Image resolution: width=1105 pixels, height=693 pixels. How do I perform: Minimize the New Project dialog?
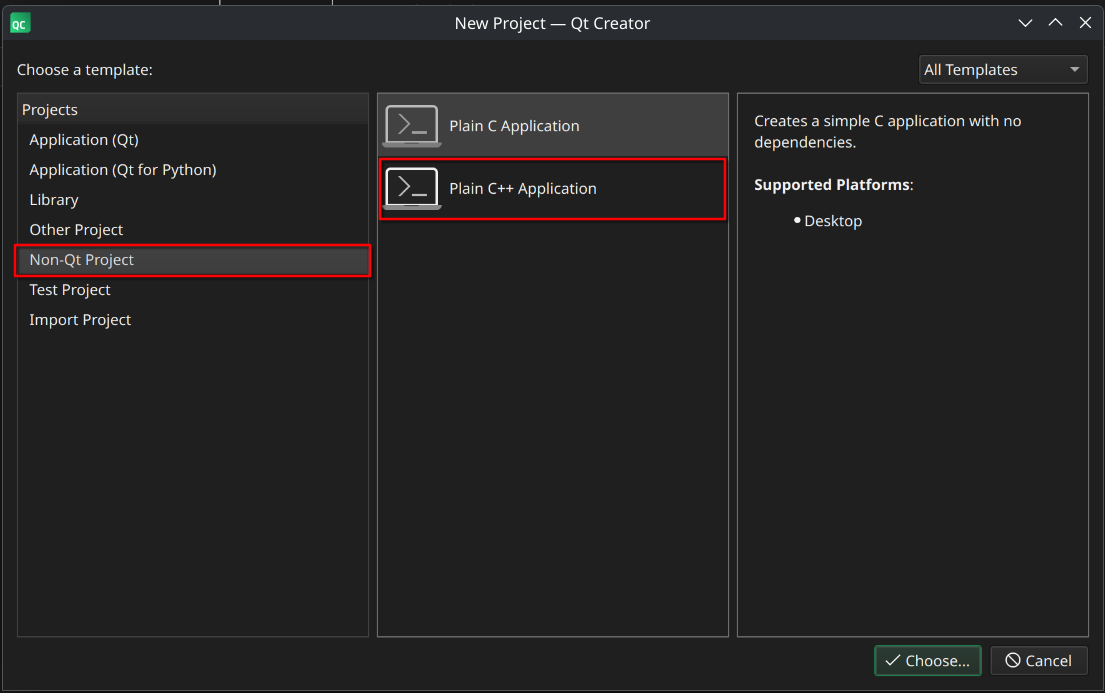[1025, 23]
